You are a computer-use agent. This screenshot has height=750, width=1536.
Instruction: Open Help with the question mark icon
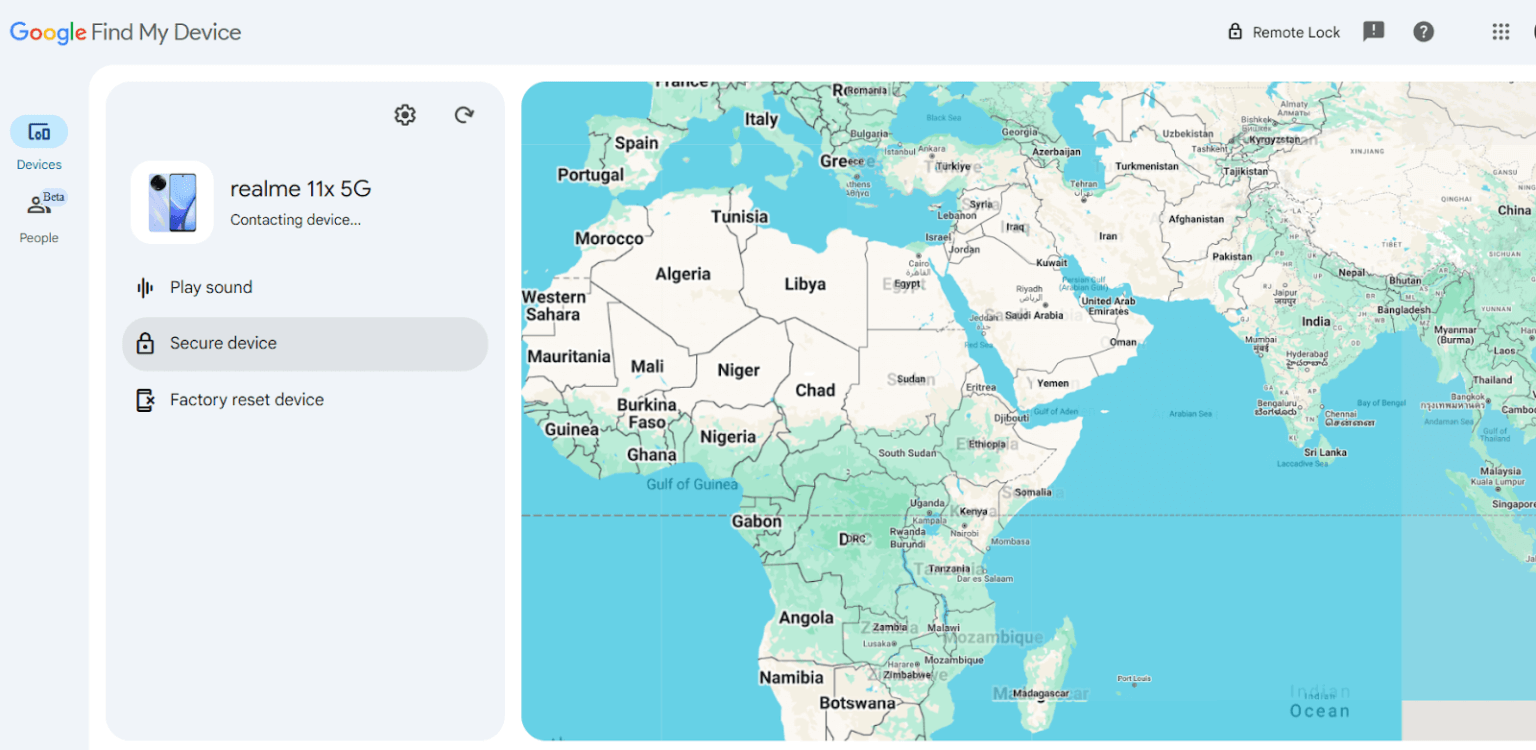[x=1424, y=31]
